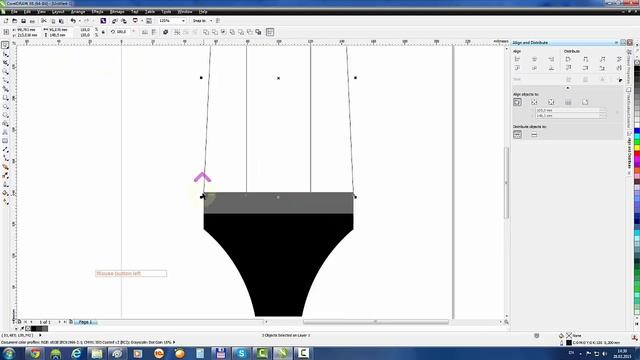Screen dimensions: 640x360
Task: Open the File menu
Action: tap(14, 12)
